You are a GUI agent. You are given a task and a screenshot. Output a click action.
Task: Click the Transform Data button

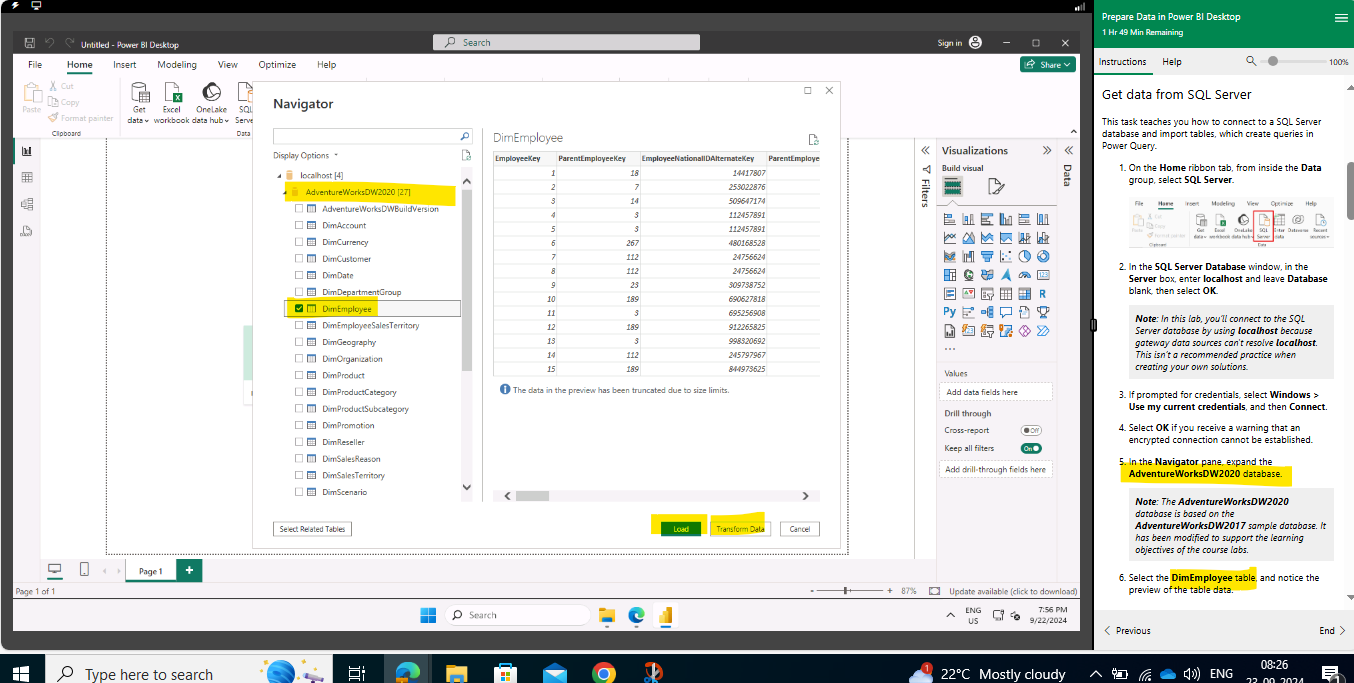point(740,529)
